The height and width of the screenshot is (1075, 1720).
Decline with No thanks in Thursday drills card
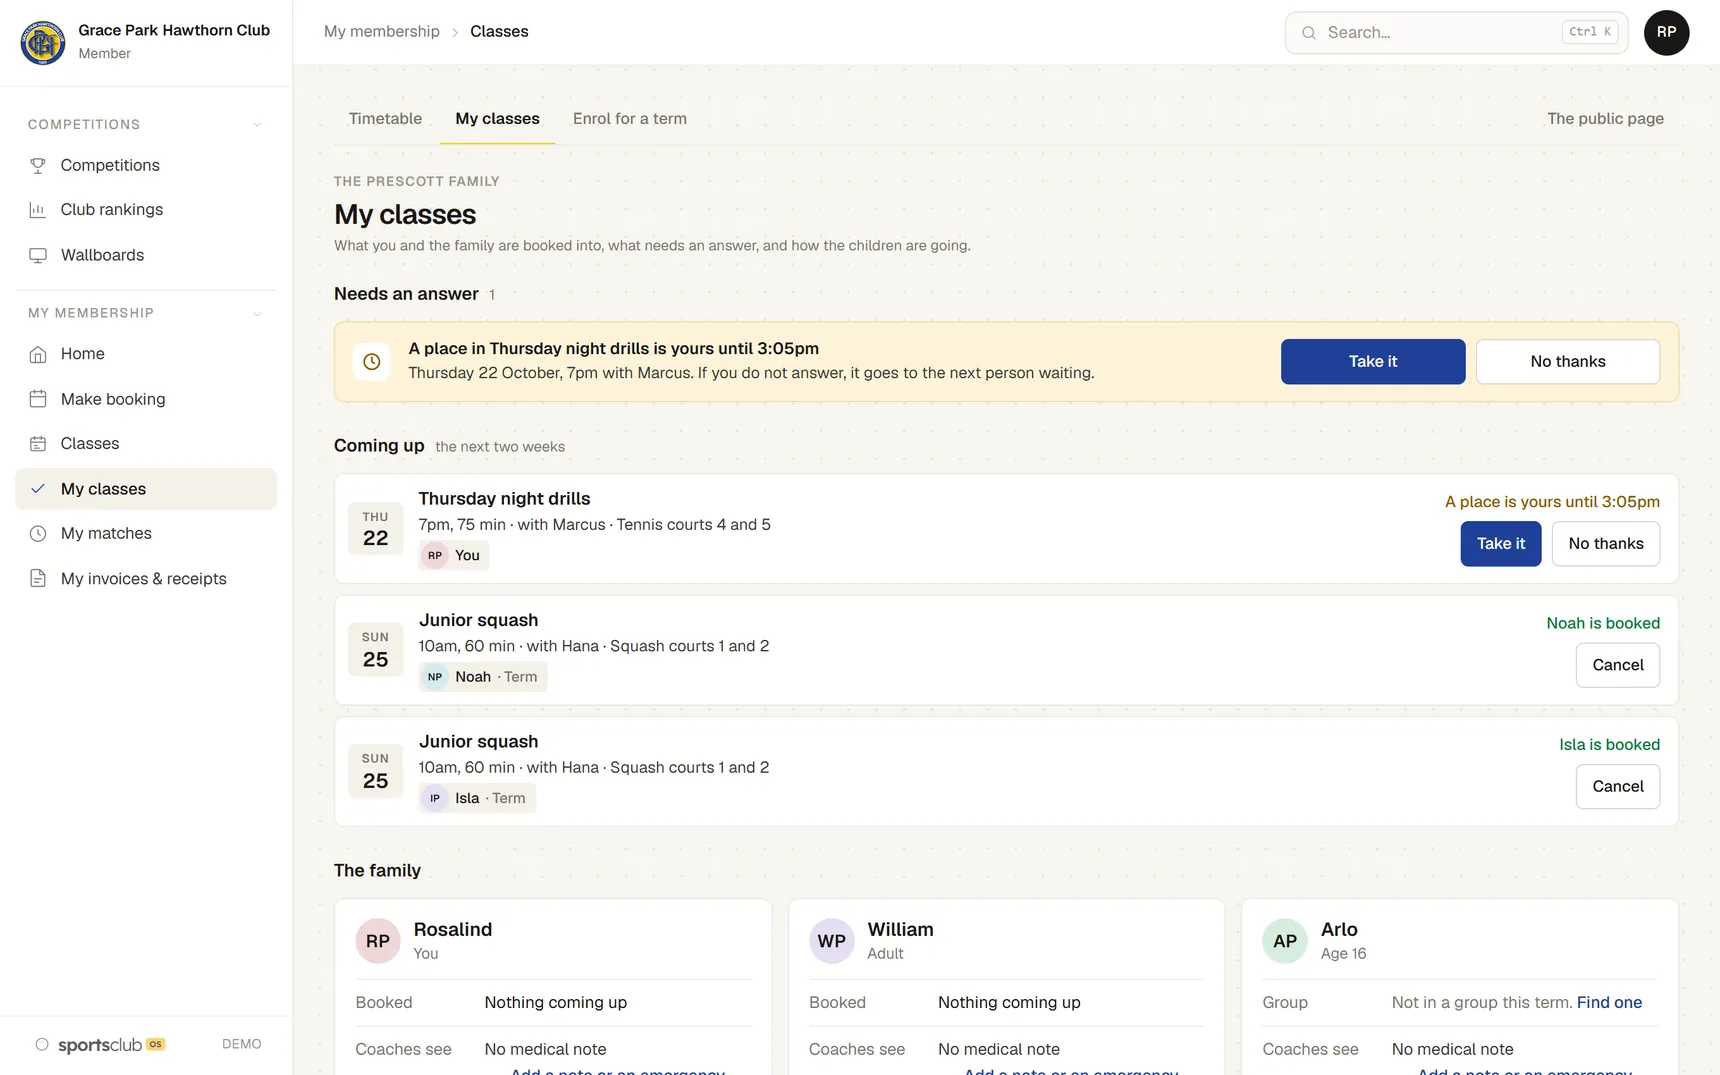[x=1605, y=544]
